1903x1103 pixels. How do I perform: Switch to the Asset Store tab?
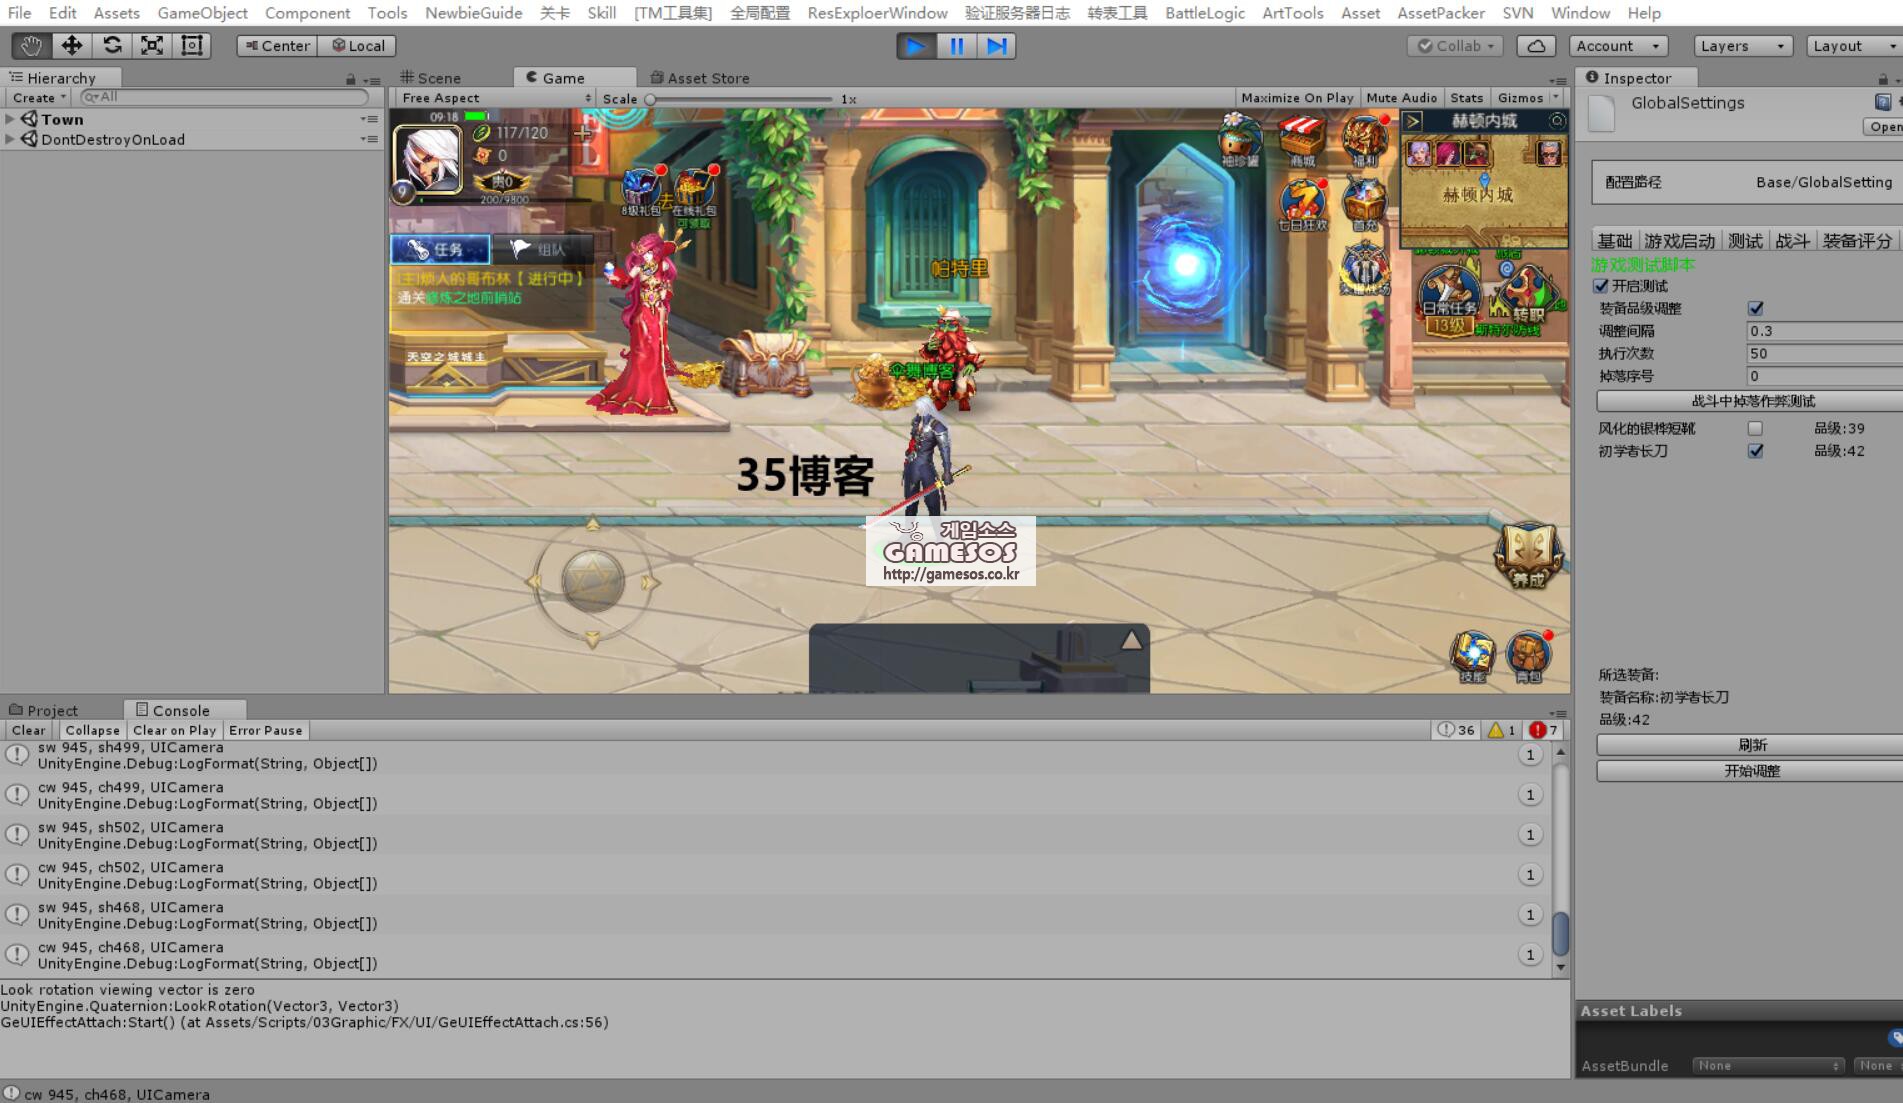click(700, 78)
